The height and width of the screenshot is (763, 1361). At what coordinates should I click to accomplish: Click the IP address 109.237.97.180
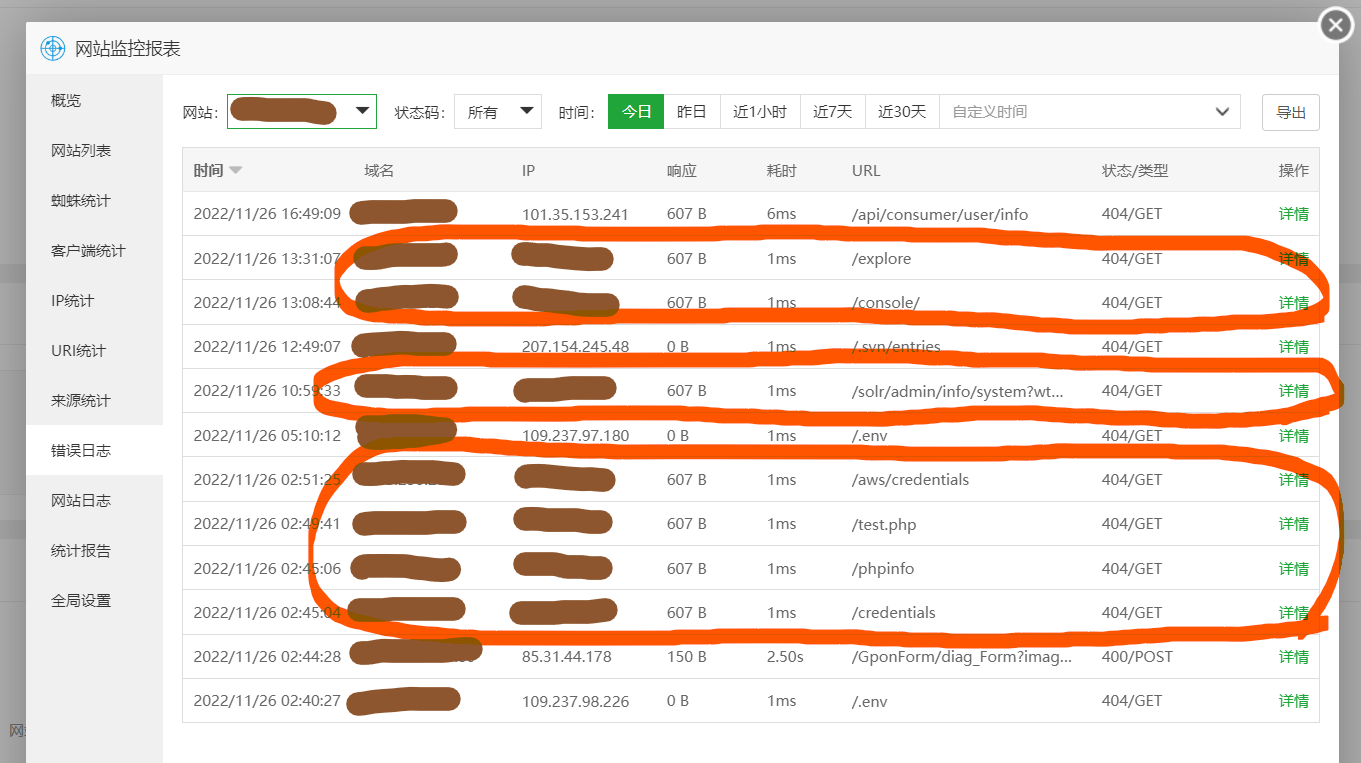[576, 436]
